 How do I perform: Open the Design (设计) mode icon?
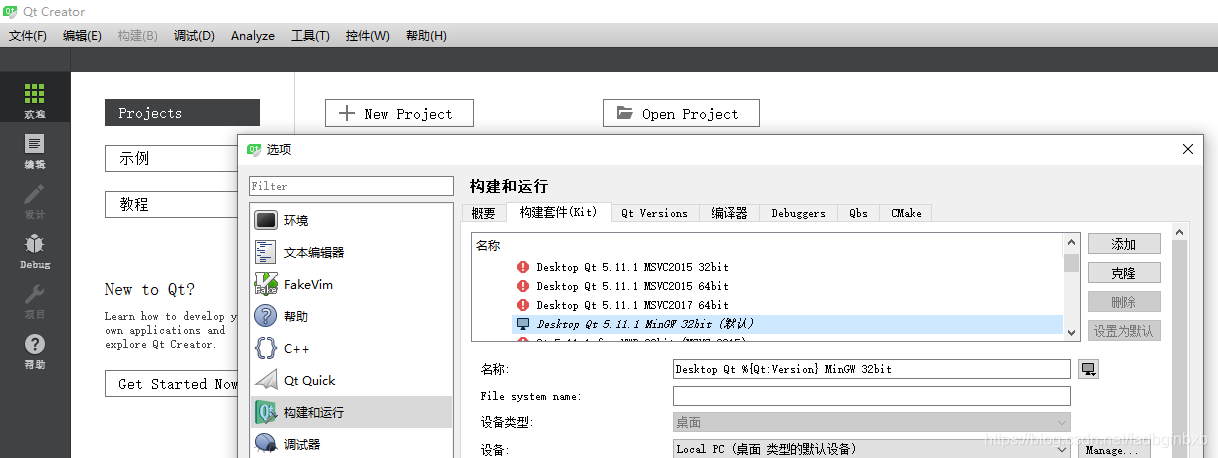pos(35,201)
